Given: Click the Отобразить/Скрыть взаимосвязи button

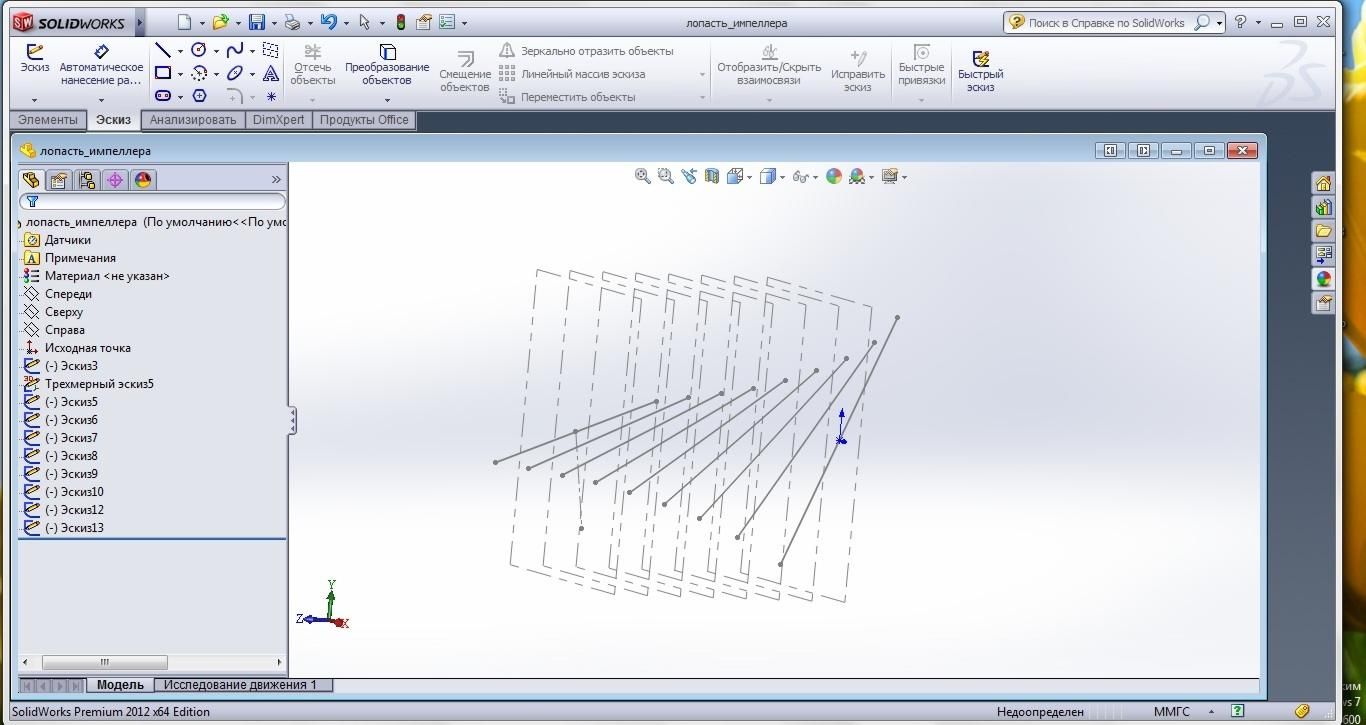Looking at the screenshot, I should pyautogui.click(x=769, y=65).
